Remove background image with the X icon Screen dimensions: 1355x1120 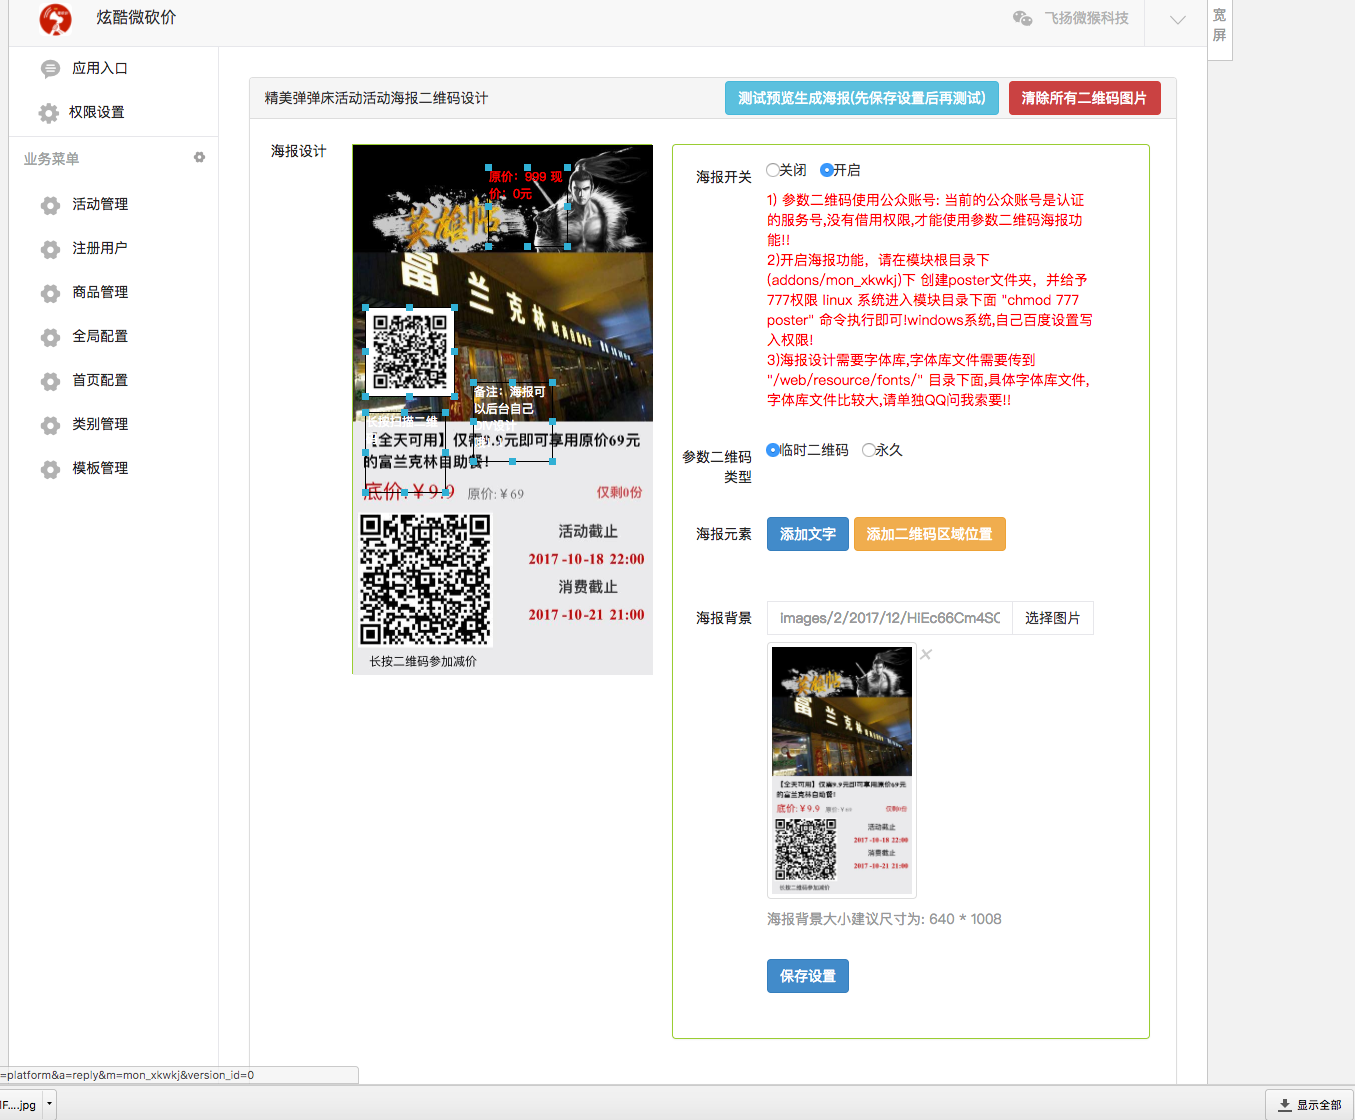coord(926,654)
